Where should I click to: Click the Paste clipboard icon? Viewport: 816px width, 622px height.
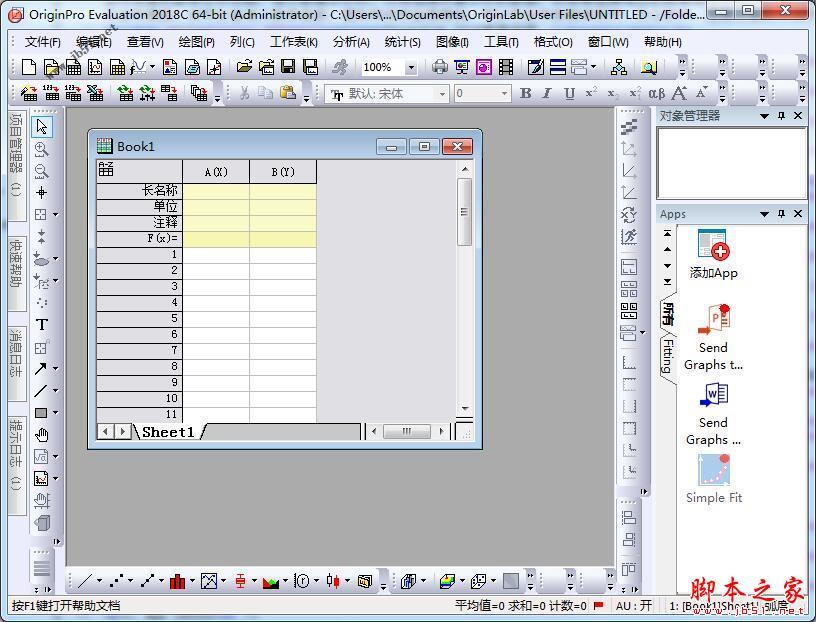pos(288,93)
